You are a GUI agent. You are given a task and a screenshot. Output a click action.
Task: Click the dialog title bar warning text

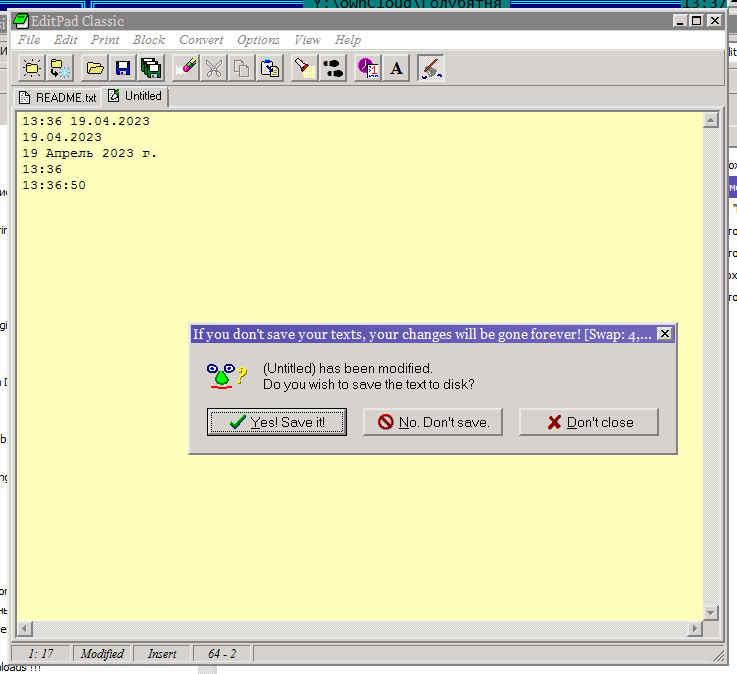pos(422,334)
